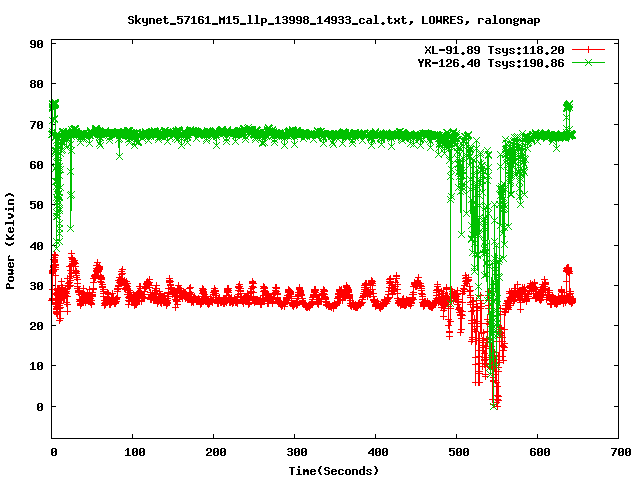Click y-axis tick label 30
The image size is (640, 480).
pyautogui.click(x=36, y=286)
